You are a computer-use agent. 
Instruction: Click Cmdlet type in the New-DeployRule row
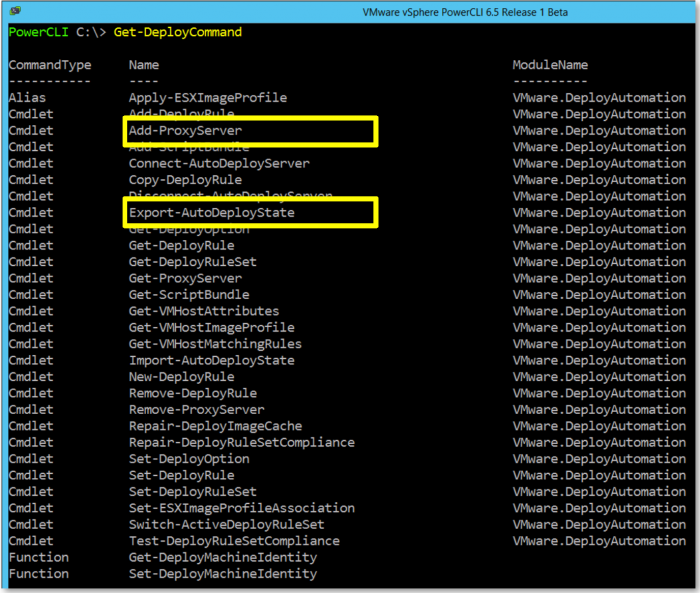[31, 377]
